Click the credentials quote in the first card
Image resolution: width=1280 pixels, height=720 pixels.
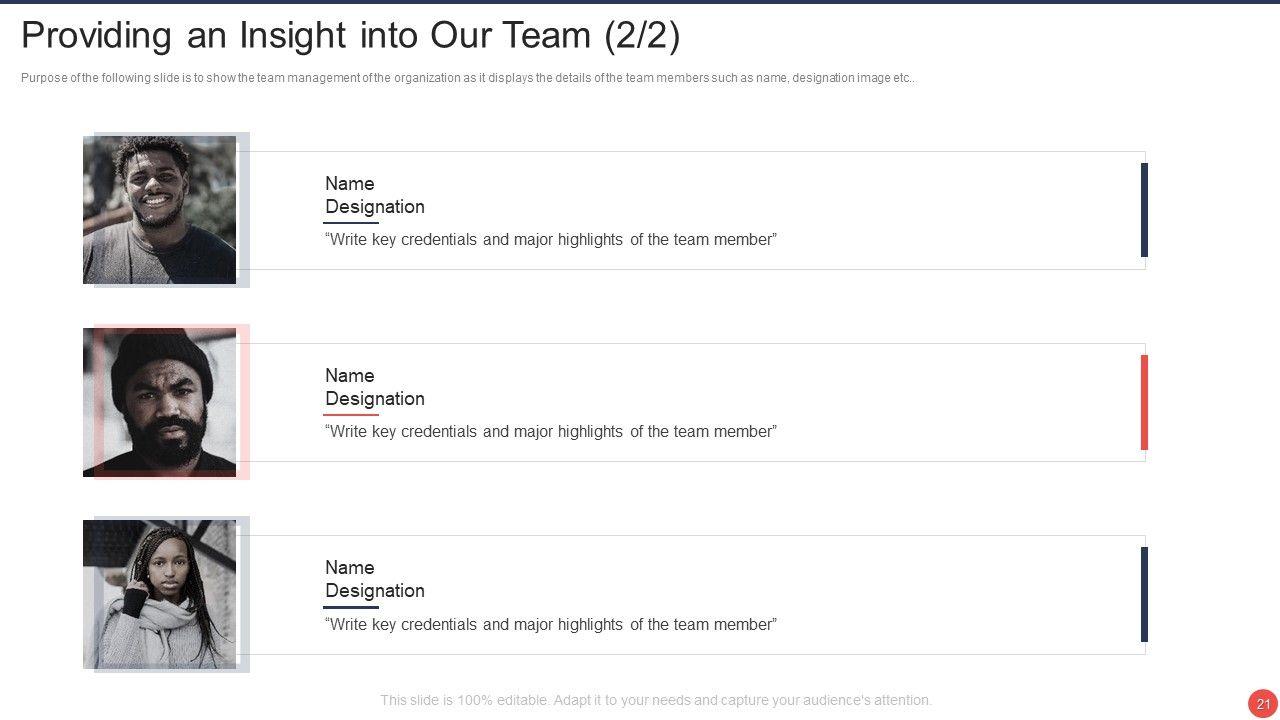pyautogui.click(x=551, y=240)
